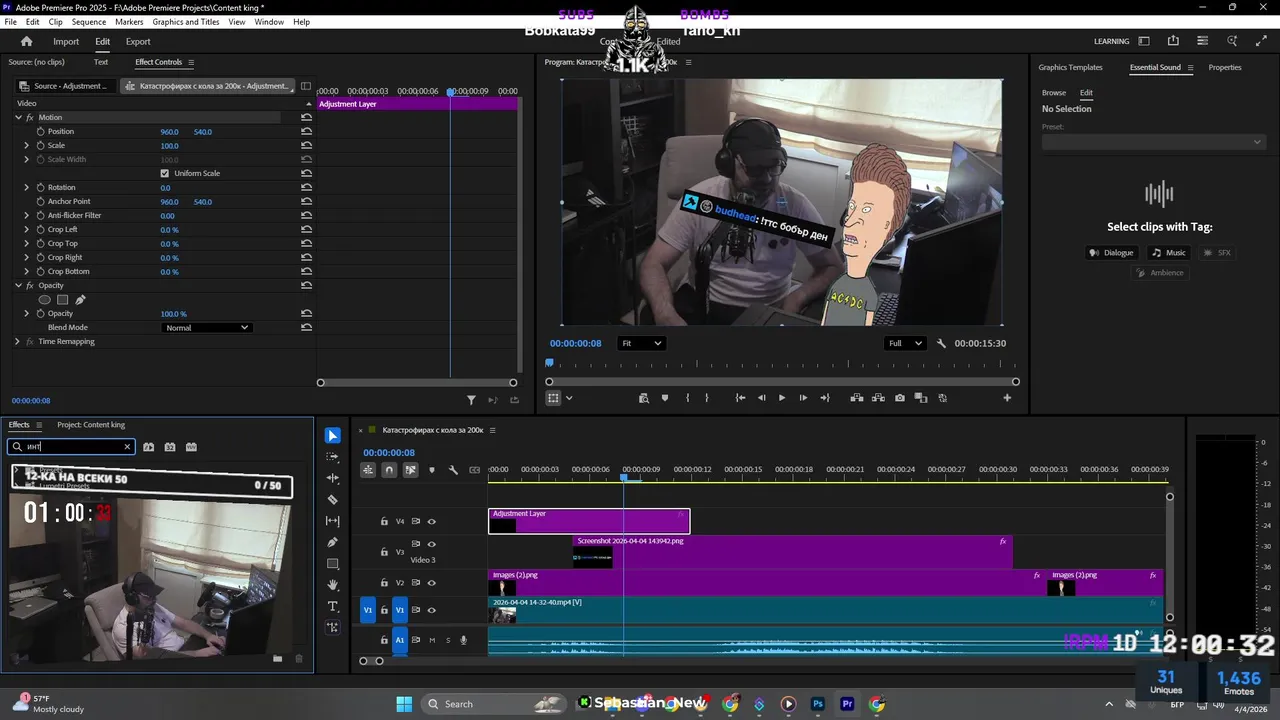Expand Time Remapping effect
1280x720 pixels.
[x=17, y=341]
